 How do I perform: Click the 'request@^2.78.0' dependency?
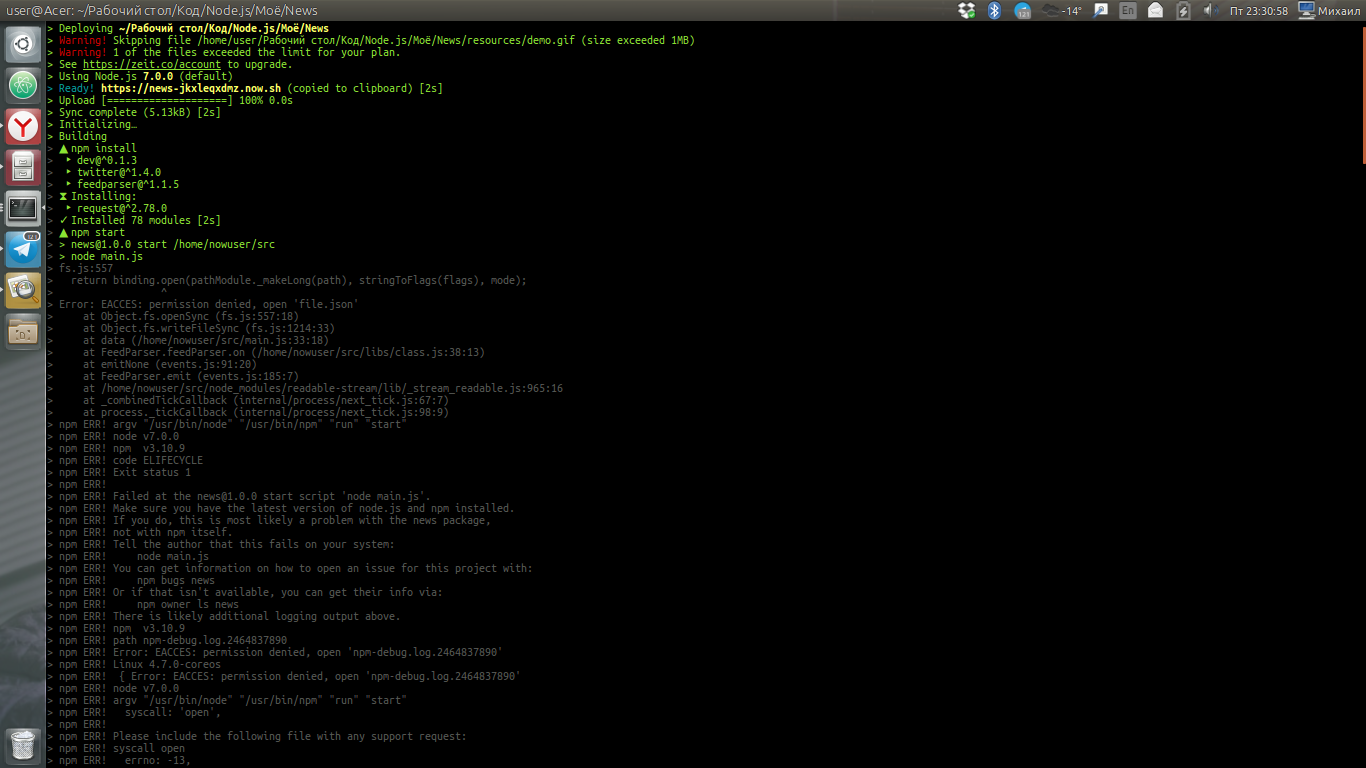pos(122,208)
